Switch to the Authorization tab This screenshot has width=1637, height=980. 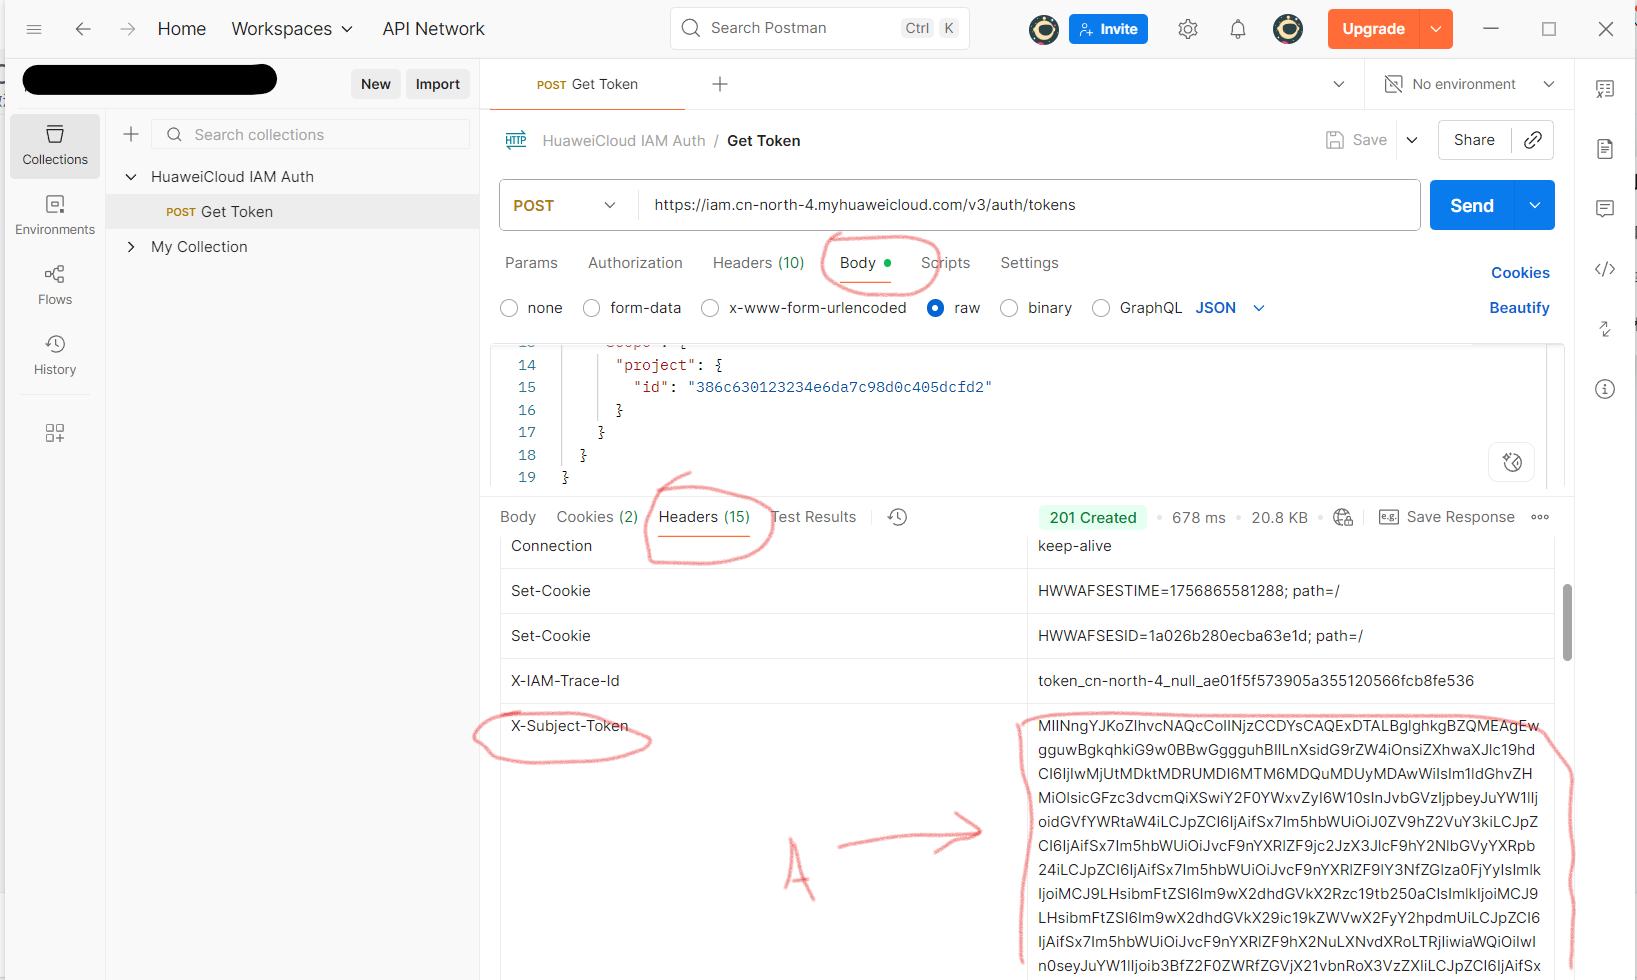coord(635,263)
